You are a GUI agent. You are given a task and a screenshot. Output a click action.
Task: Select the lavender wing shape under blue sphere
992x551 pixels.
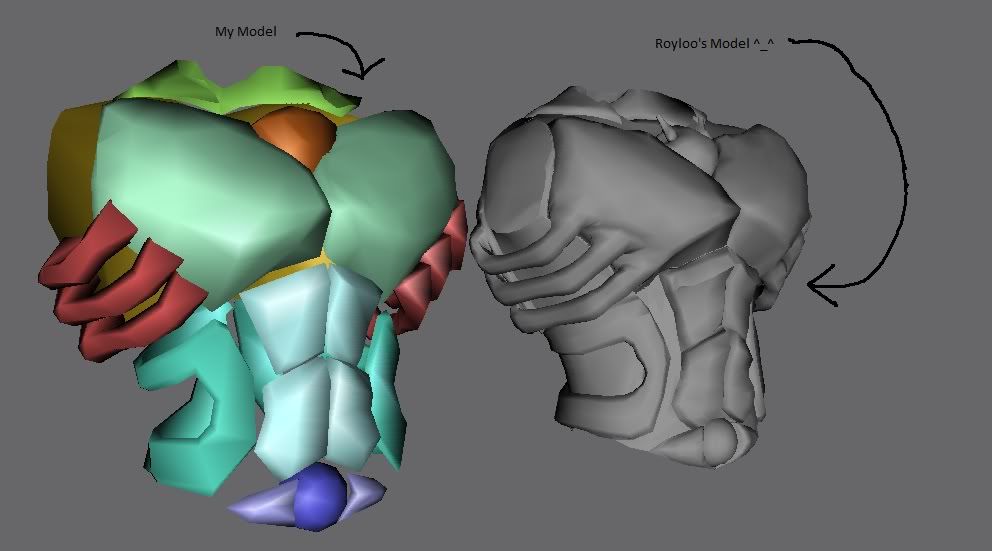[x=307, y=500]
